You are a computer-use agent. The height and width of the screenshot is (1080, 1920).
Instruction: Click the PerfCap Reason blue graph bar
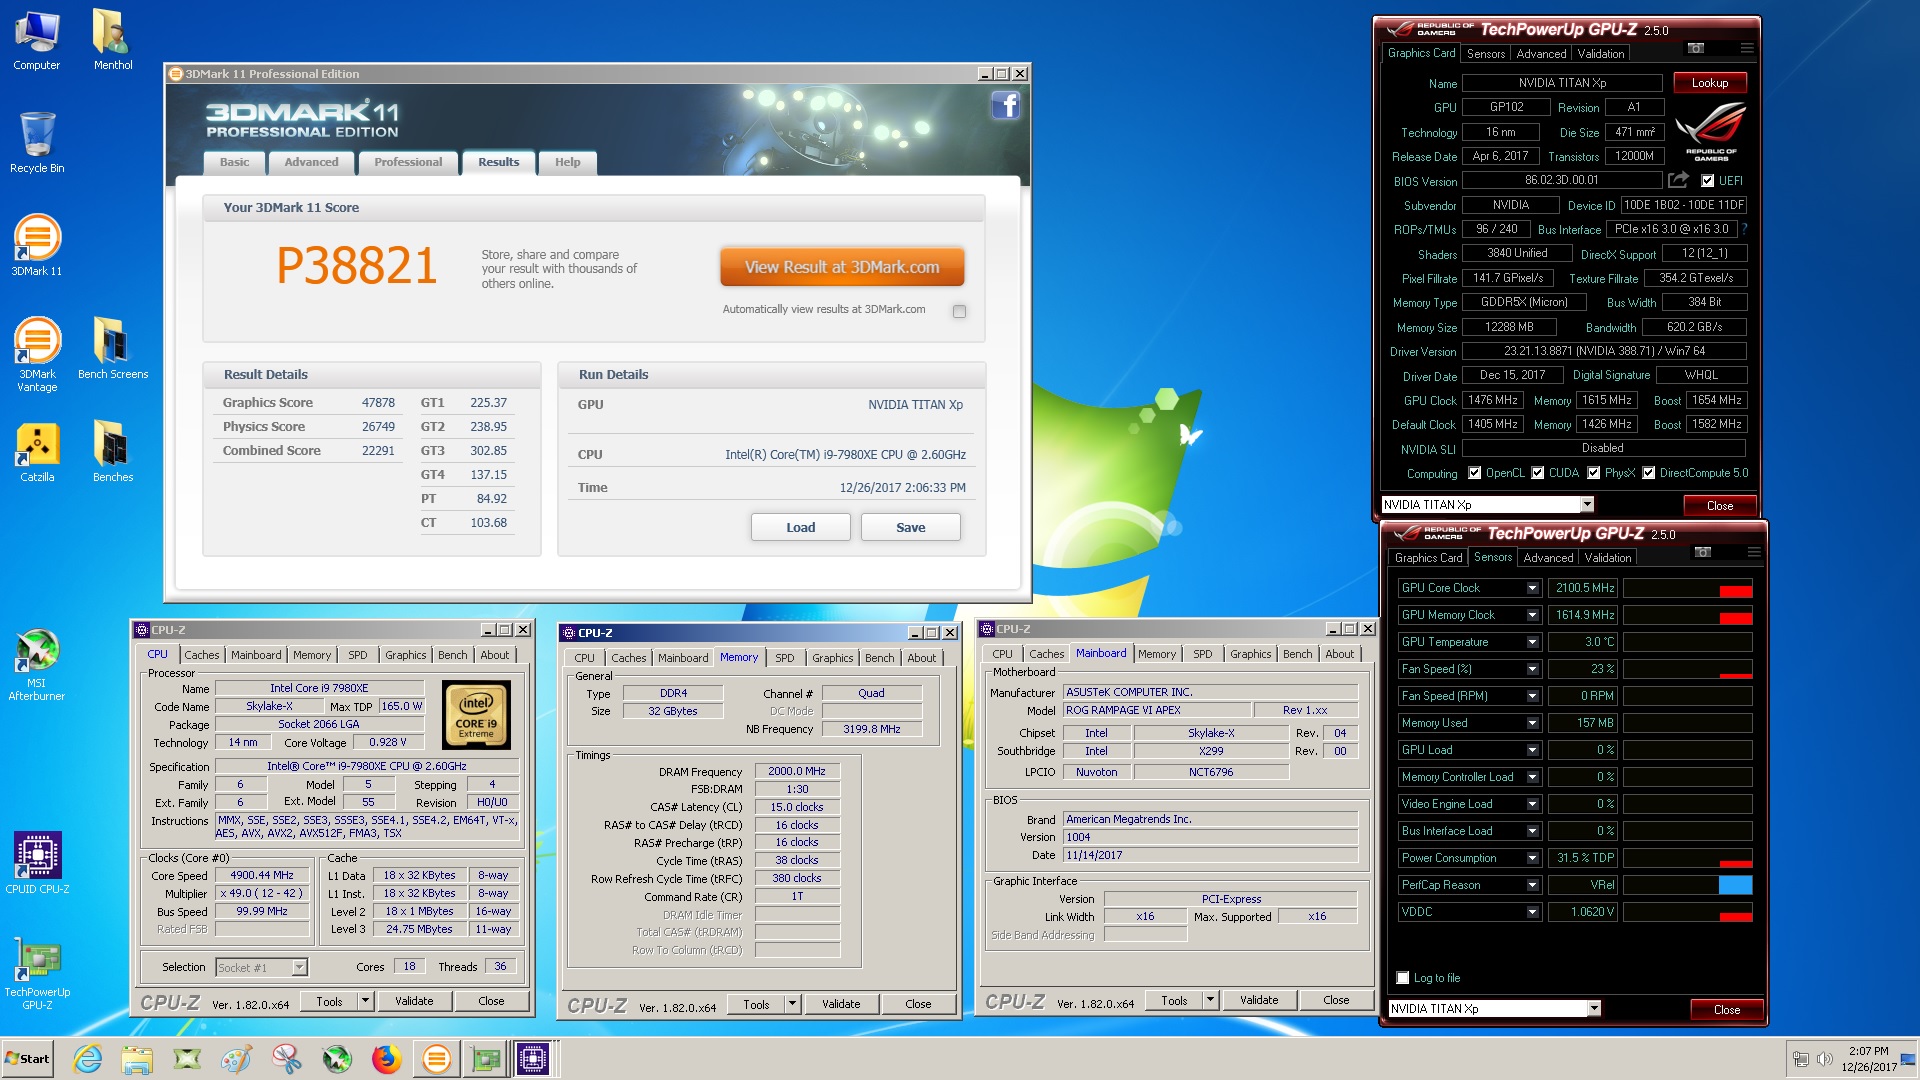[x=1735, y=885]
